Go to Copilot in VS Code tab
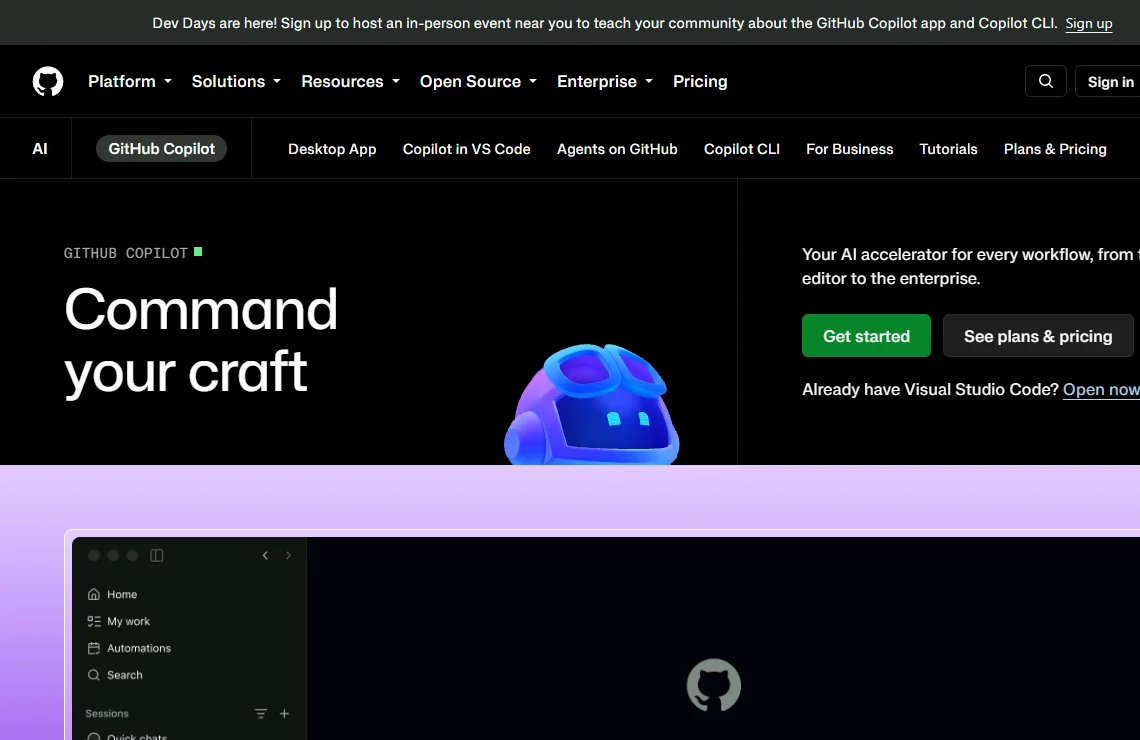1140x740 pixels. pos(467,149)
